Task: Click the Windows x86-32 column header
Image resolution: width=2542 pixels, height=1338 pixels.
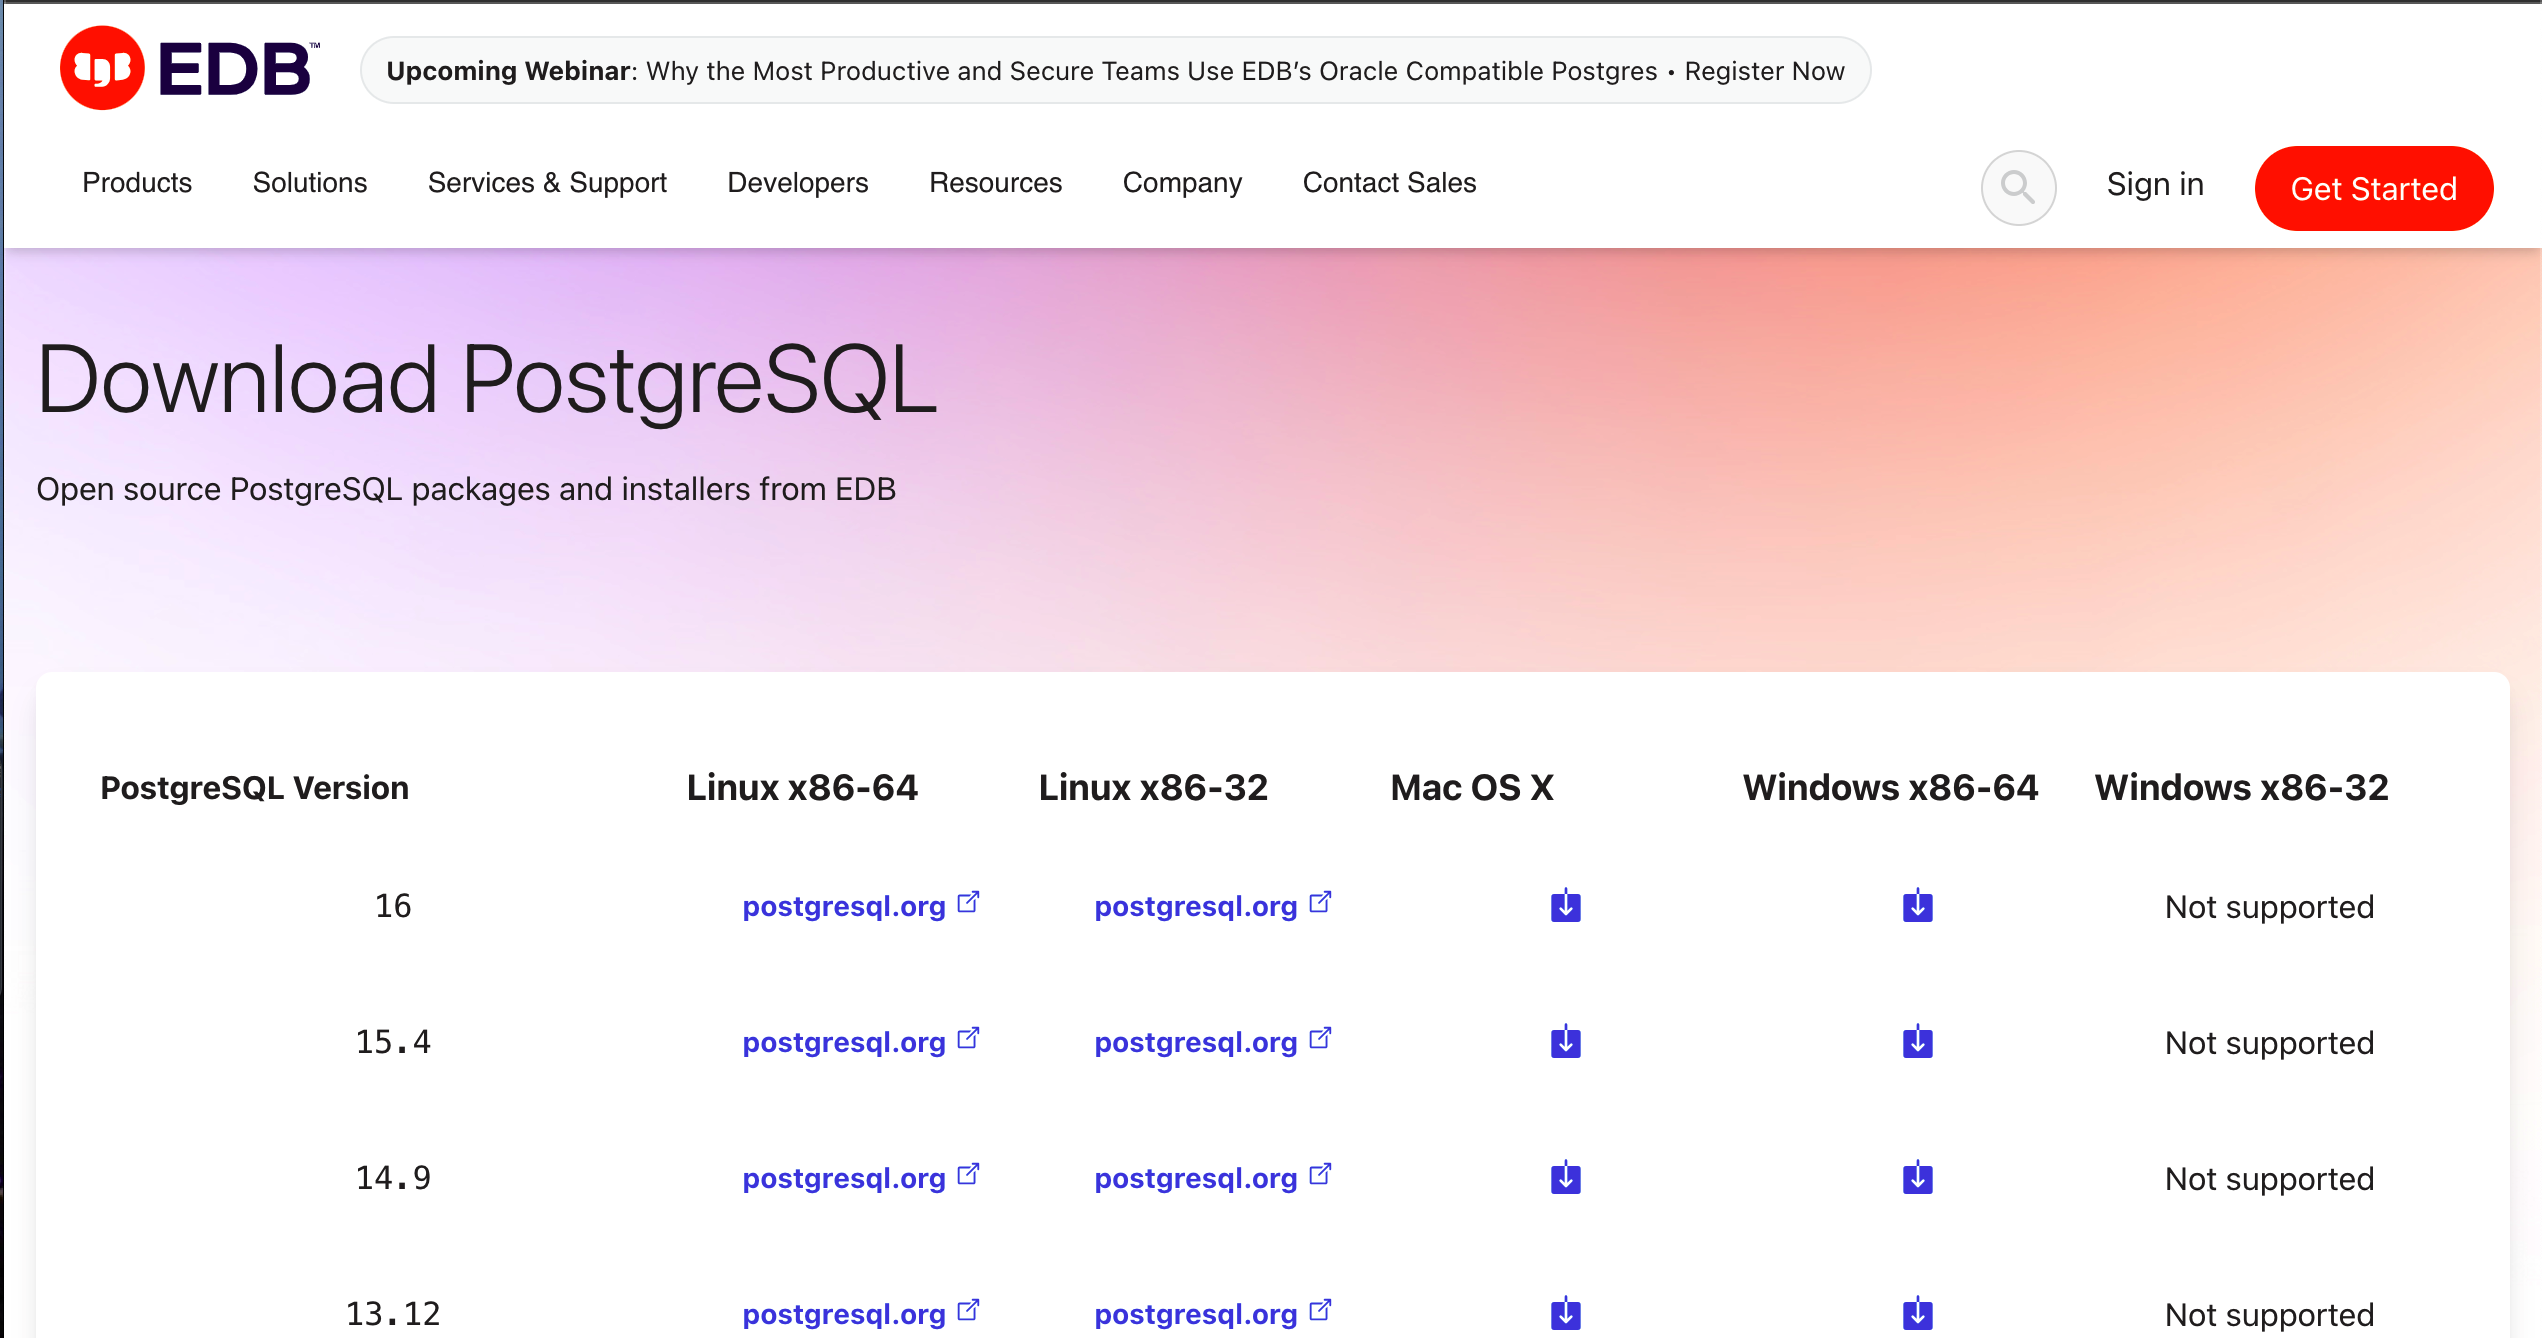Action: tap(2242, 788)
